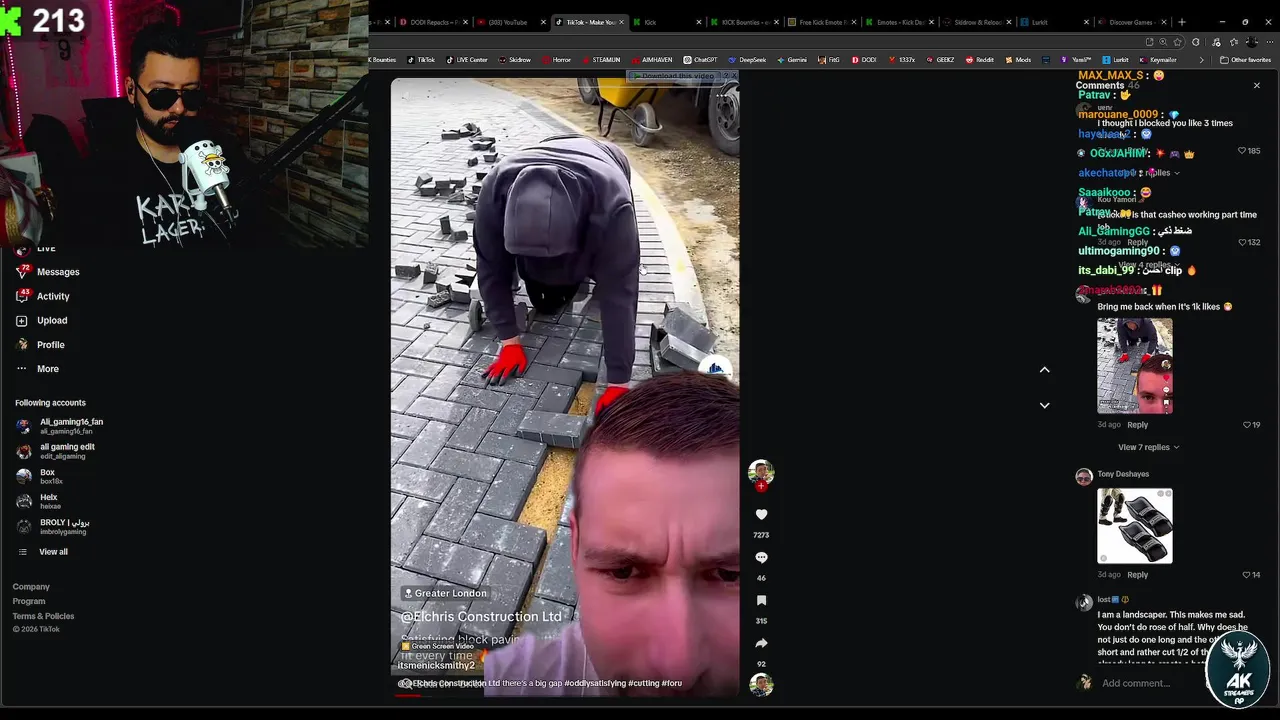Image resolution: width=1280 pixels, height=720 pixels.
Task: Bookmark the video with the save icon
Action: click(761, 600)
